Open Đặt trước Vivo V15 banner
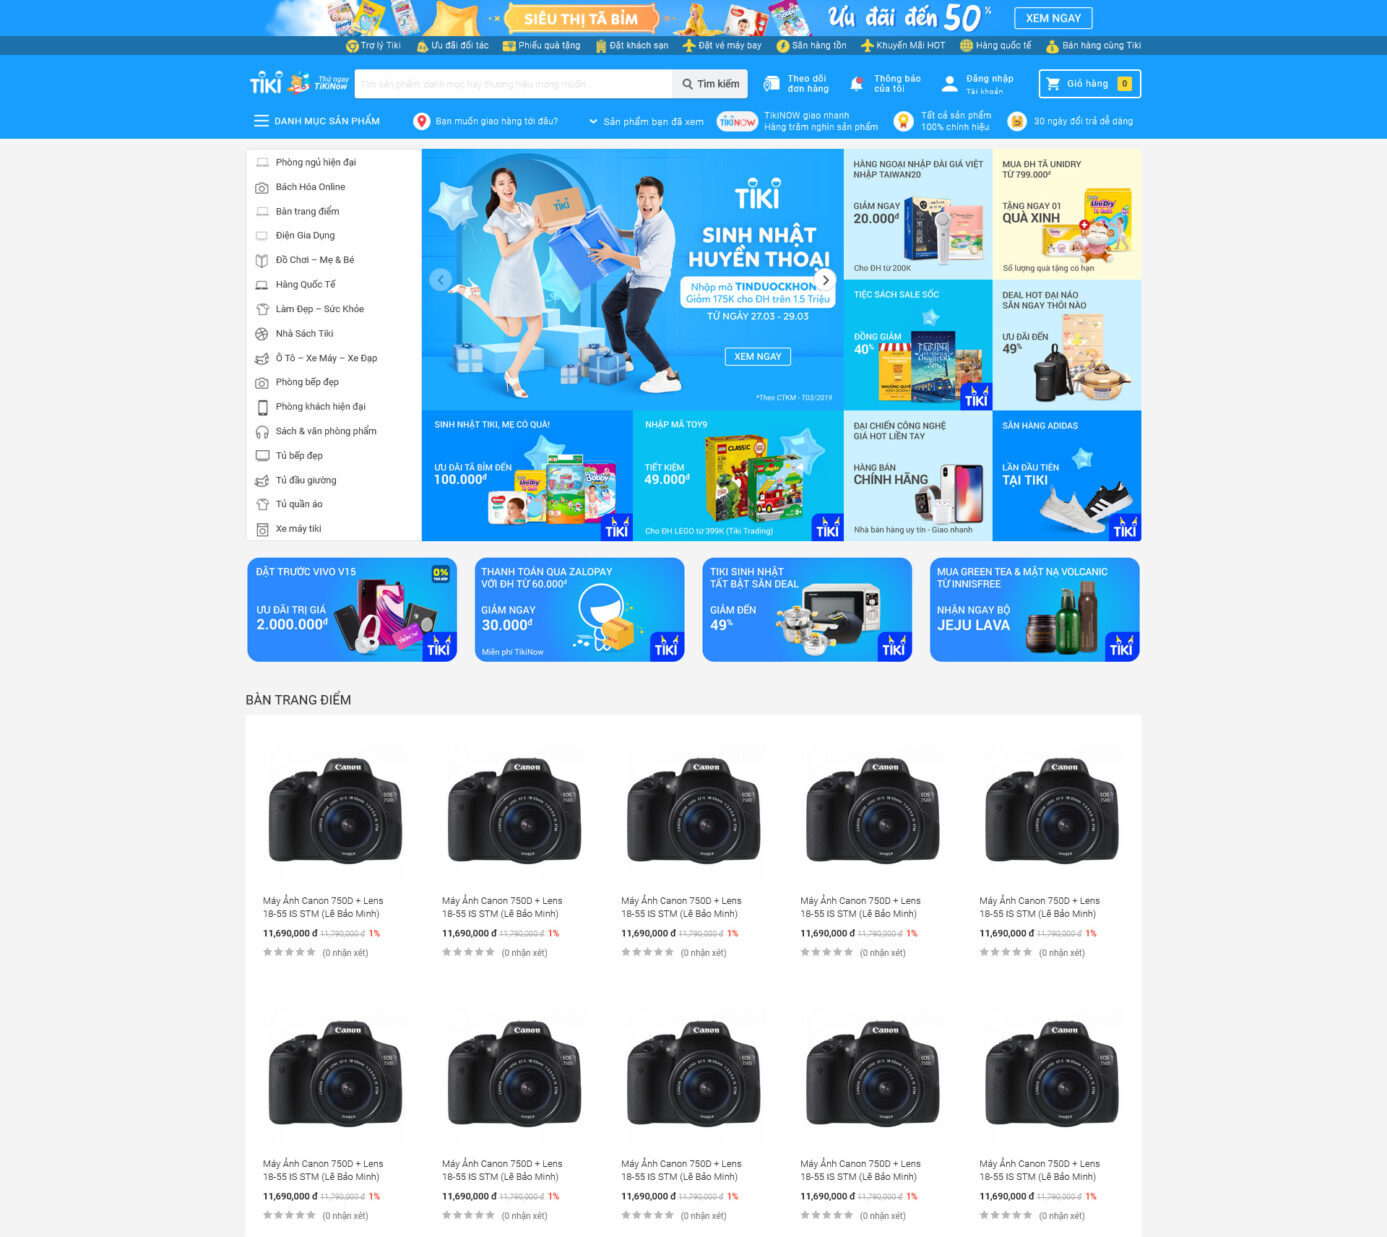This screenshot has width=1387, height=1237. (x=352, y=610)
